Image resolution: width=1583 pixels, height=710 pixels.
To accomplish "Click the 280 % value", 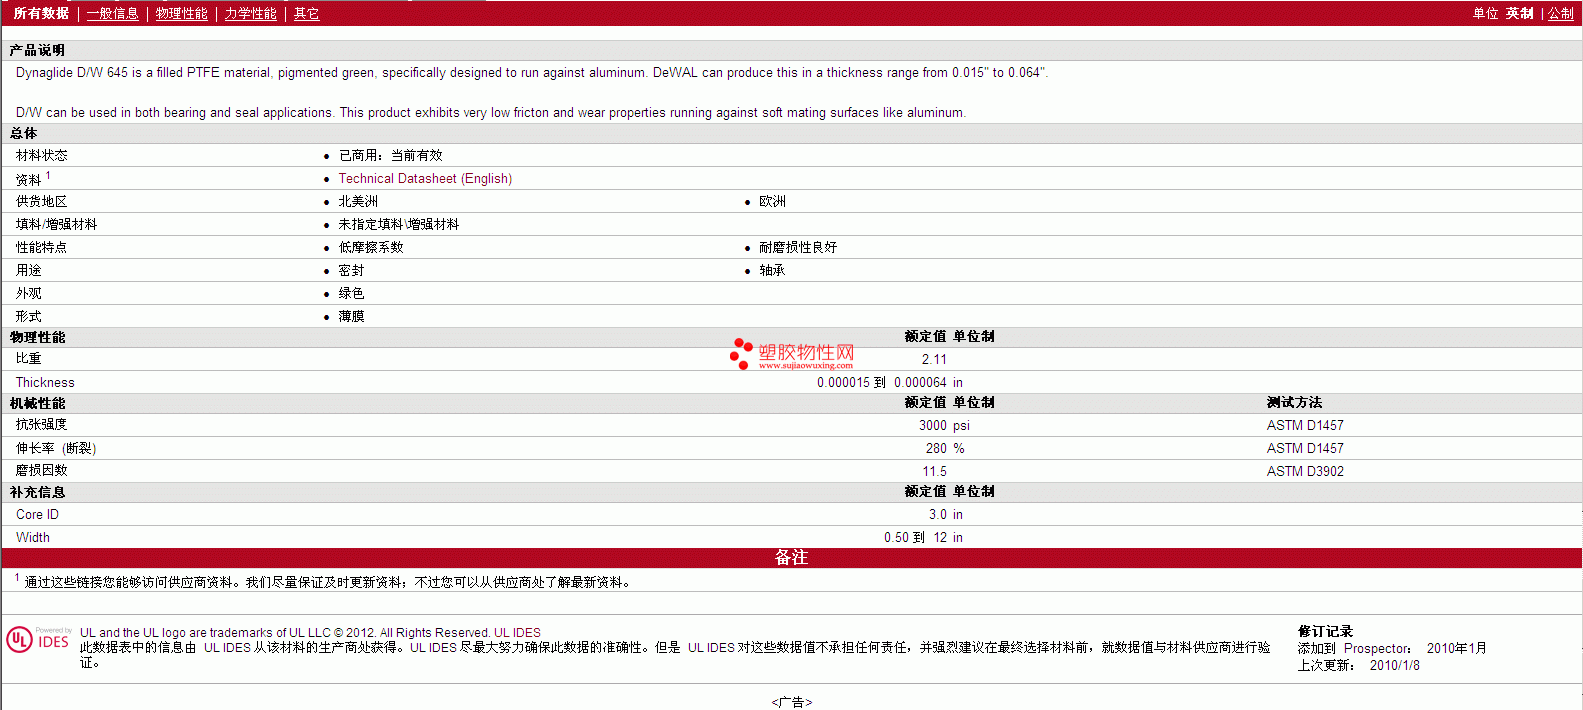I will [x=945, y=448].
